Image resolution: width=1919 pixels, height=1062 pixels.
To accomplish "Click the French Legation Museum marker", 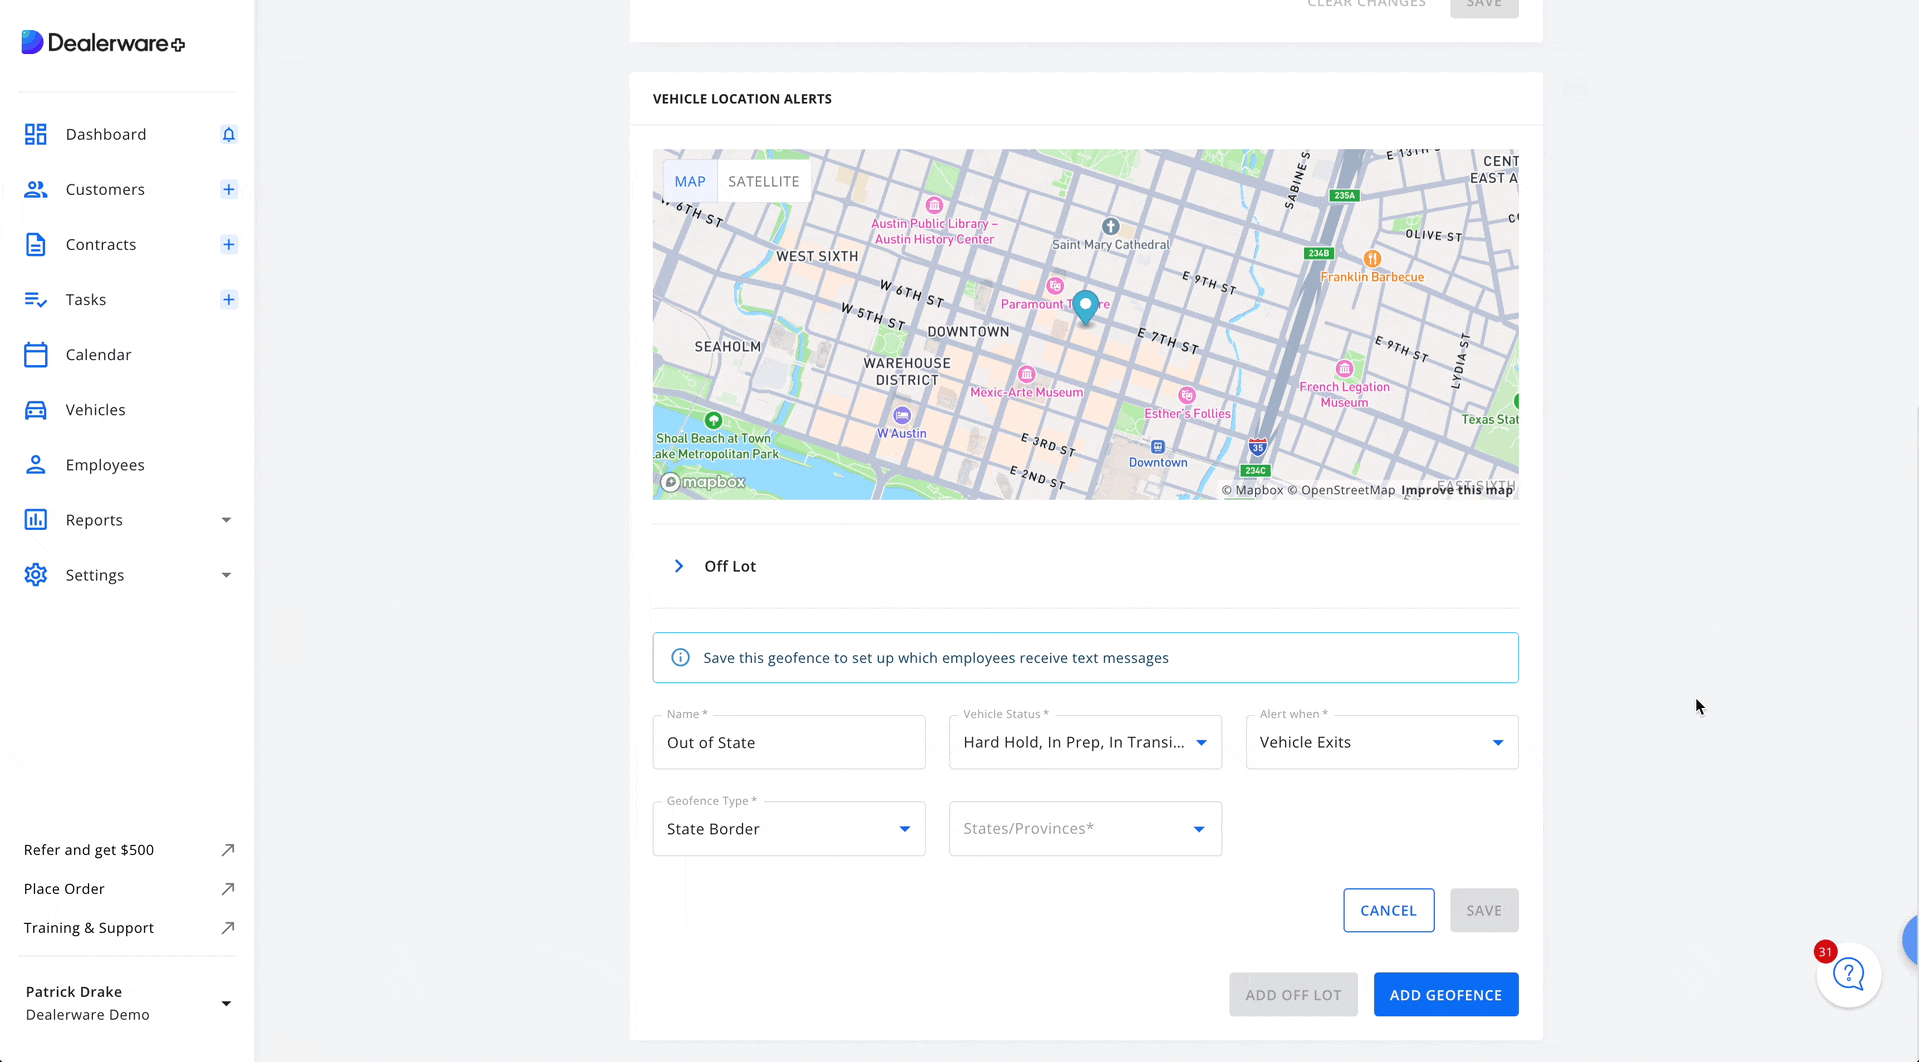I will tap(1344, 369).
